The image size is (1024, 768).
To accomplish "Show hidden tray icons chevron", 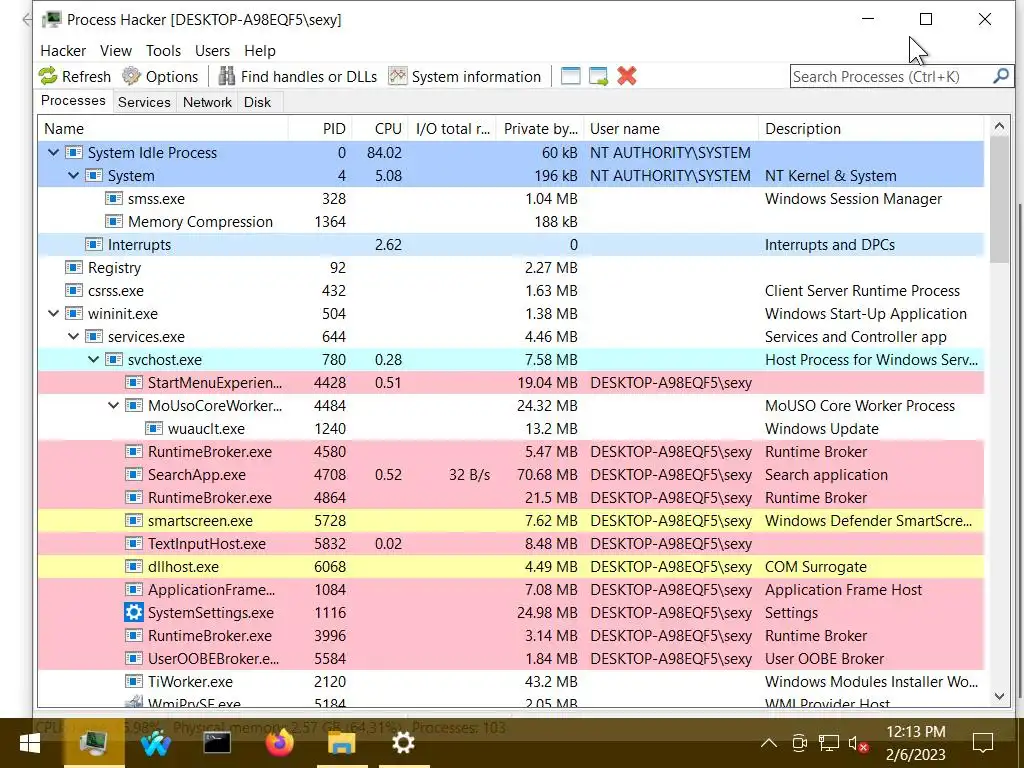I will (769, 743).
